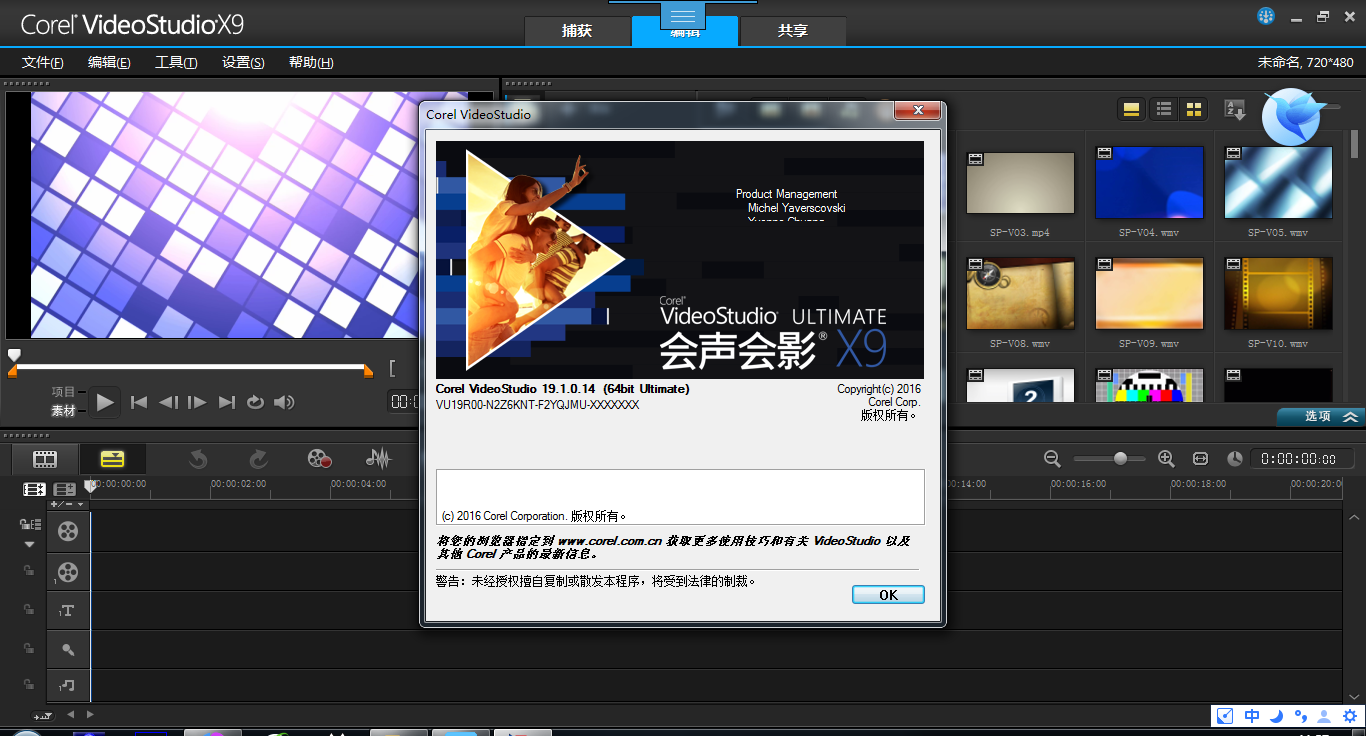The width and height of the screenshot is (1366, 736).
Task: Select the voice track button
Action: click(67, 650)
